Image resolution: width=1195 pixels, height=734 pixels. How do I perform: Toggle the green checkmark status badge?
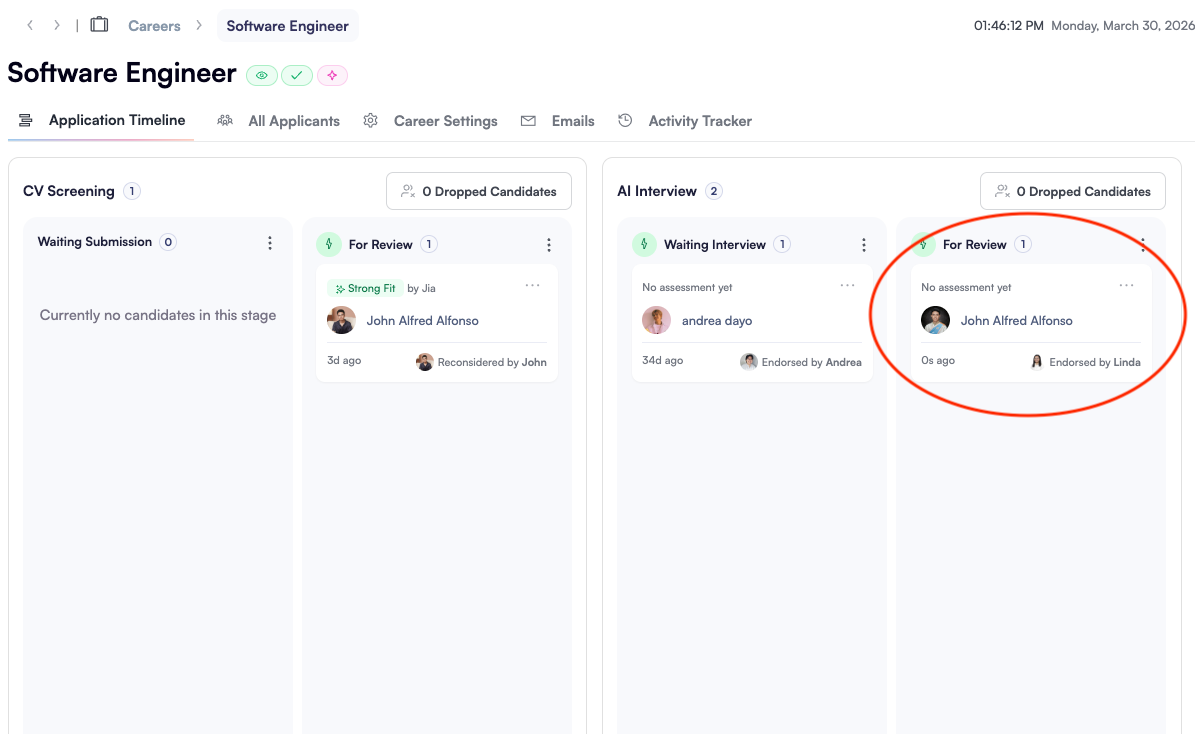point(297,75)
